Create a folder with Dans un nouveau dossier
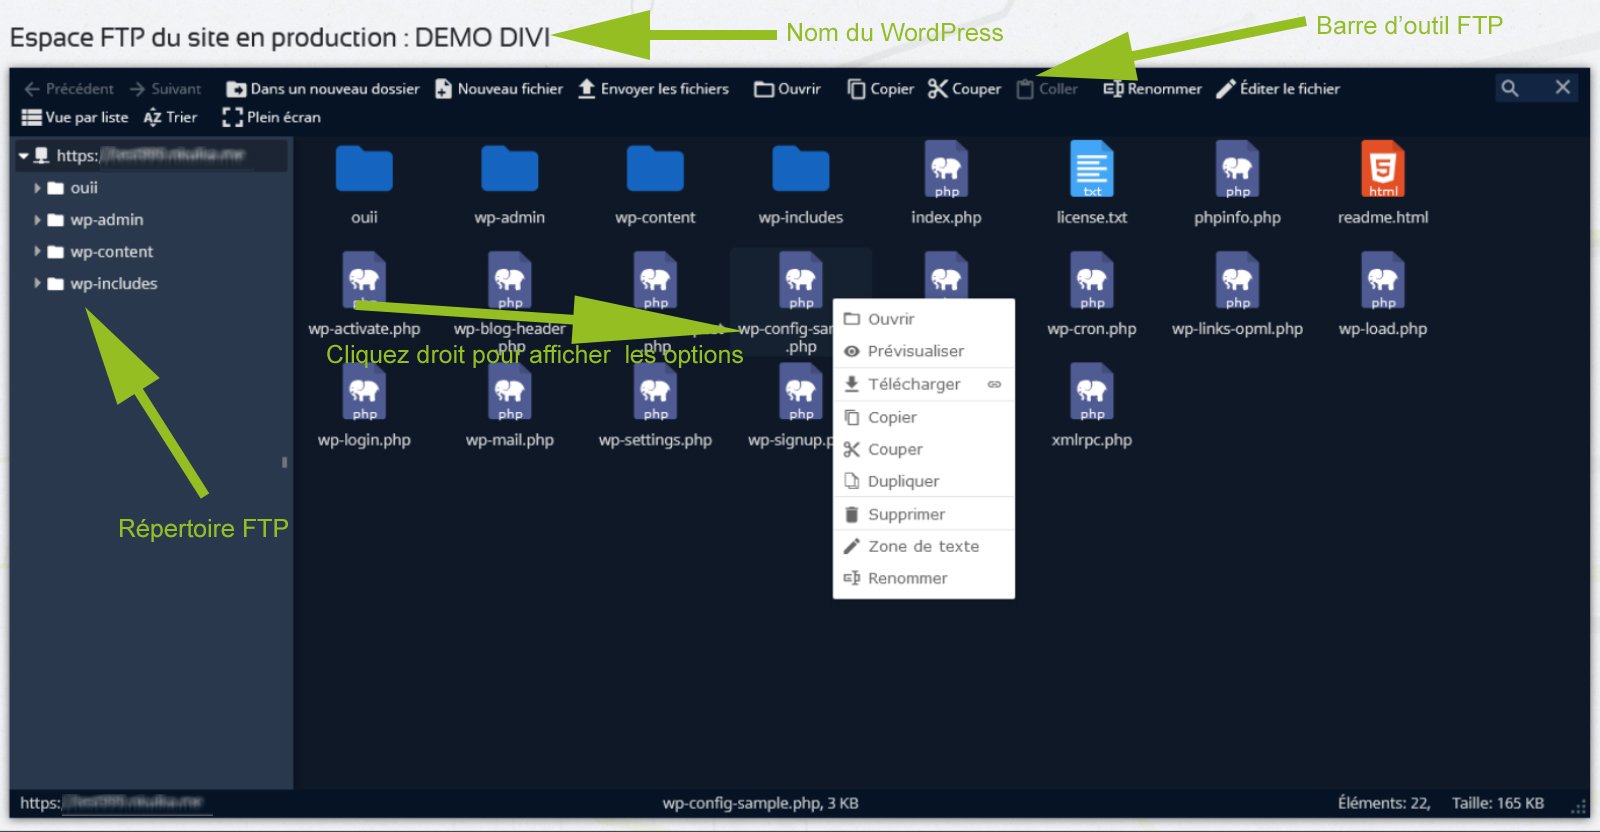Image resolution: width=1600 pixels, height=832 pixels. tap(323, 89)
